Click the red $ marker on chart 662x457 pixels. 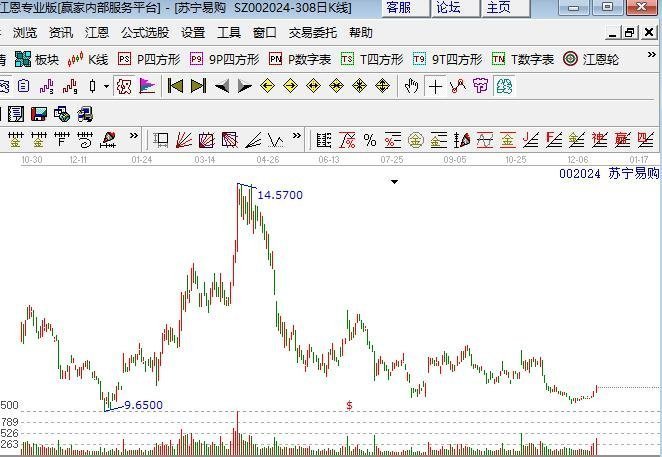[349, 405]
